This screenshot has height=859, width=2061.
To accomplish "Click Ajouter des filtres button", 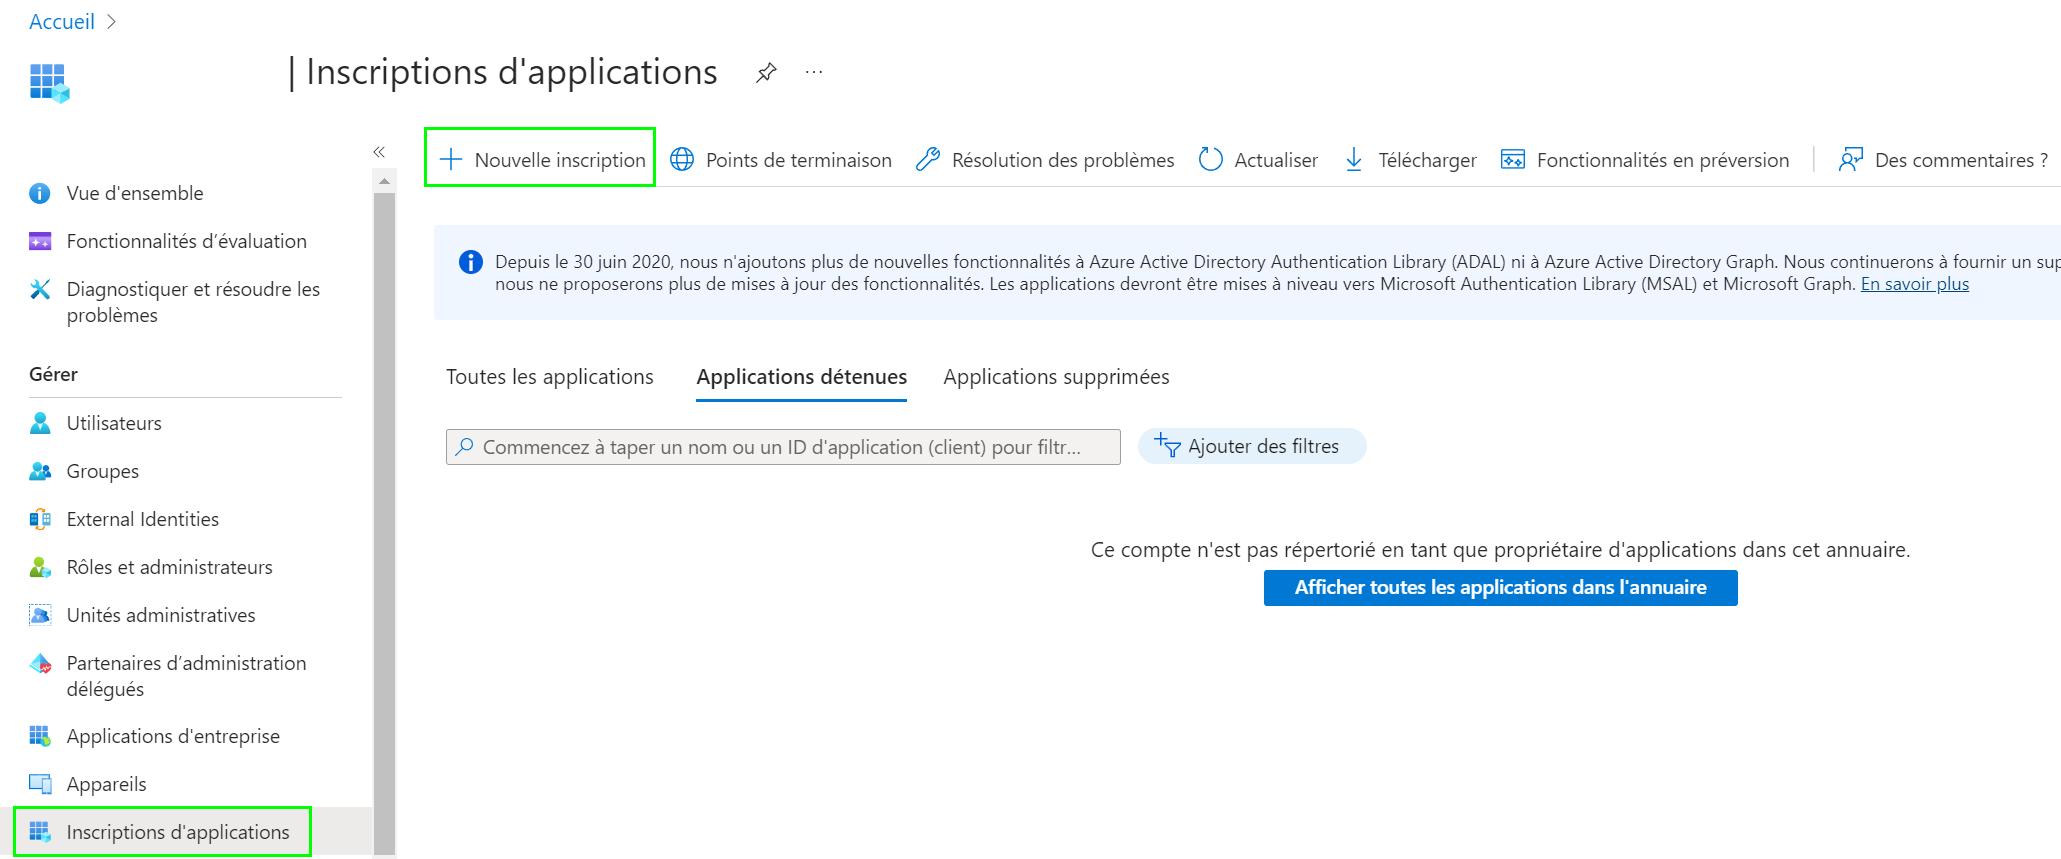I will point(1252,446).
